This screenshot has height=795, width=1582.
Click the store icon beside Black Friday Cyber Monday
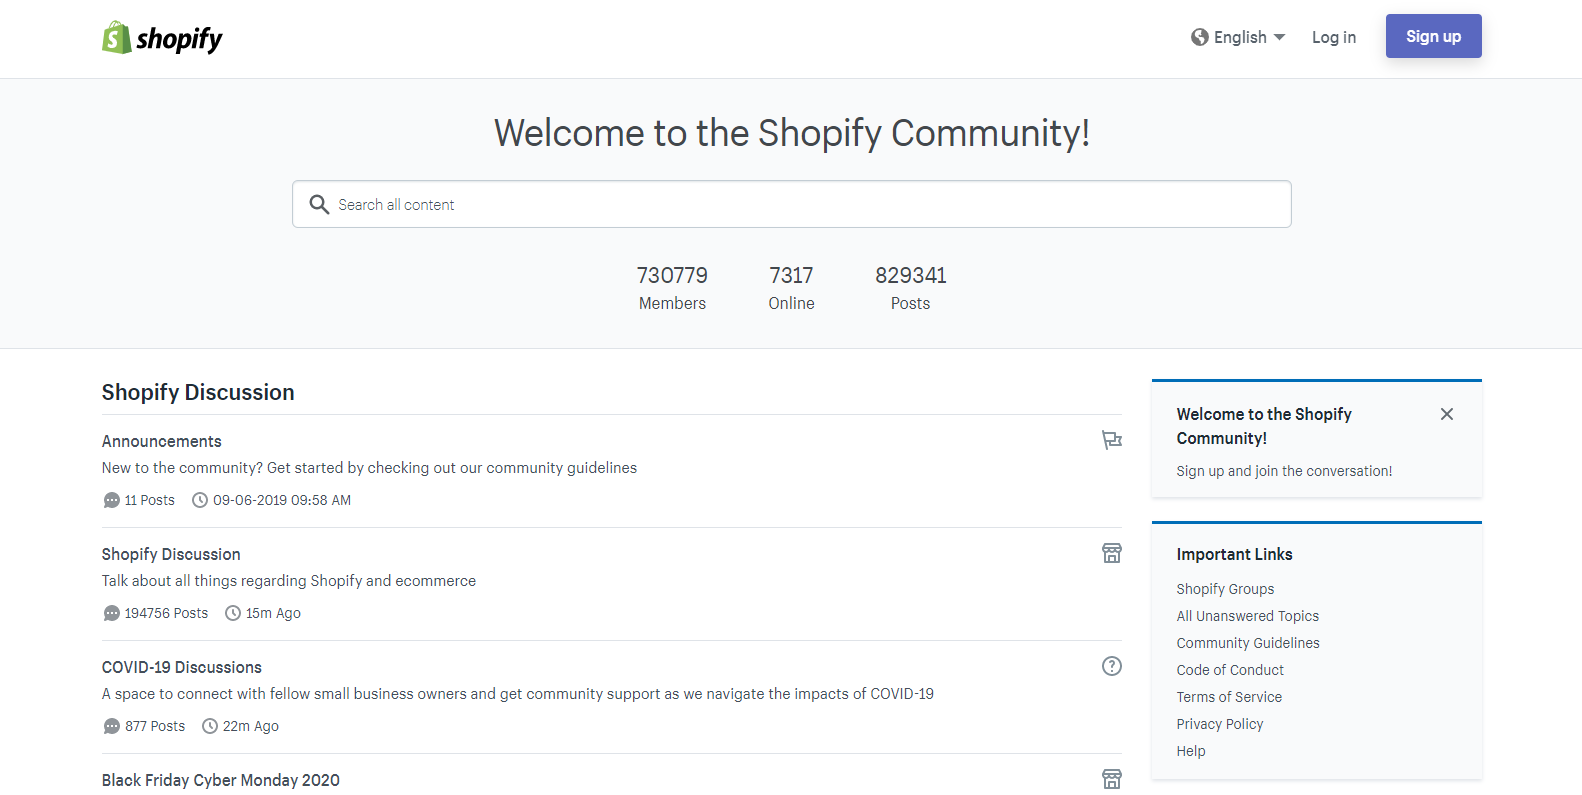pyautogui.click(x=1111, y=779)
